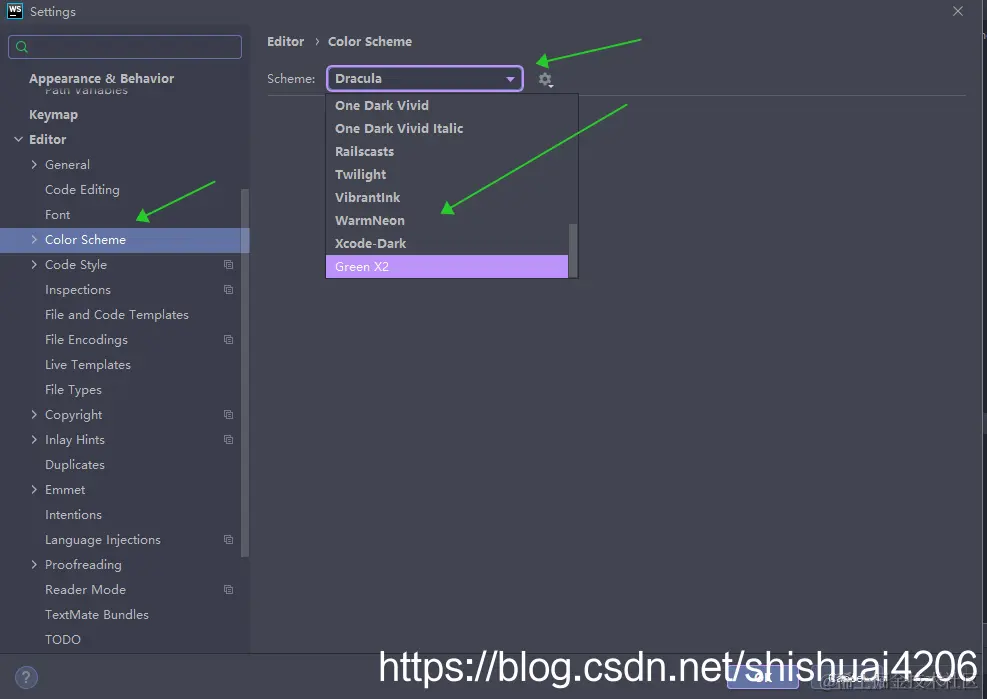Open the TODO settings page
Screen dimensions: 987x699
(63, 640)
